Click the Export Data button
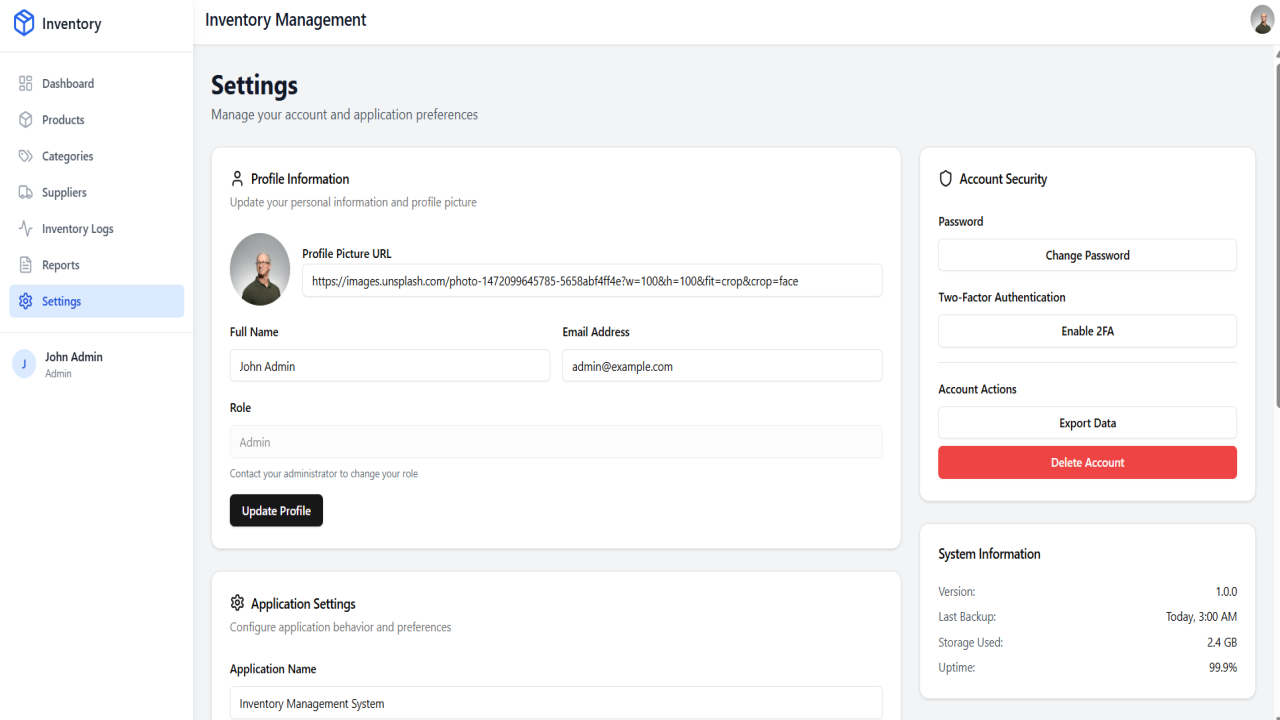The width and height of the screenshot is (1280, 720). point(1087,423)
